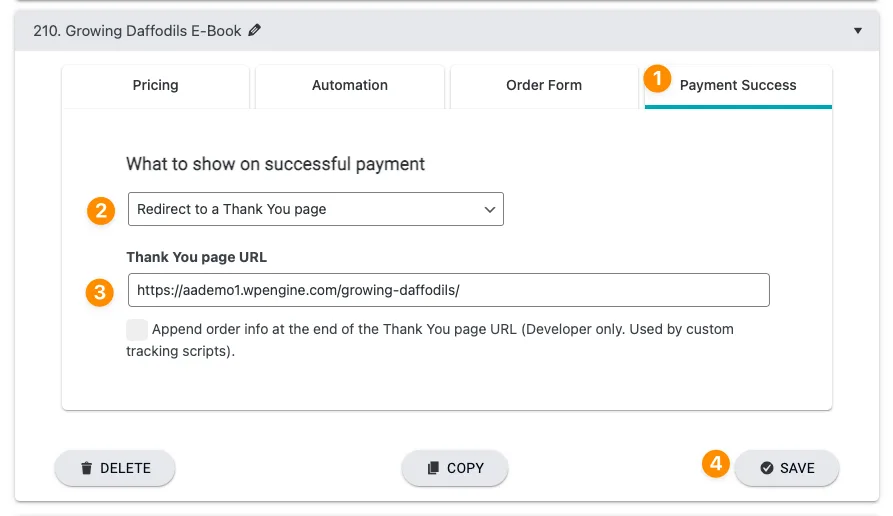
Task: Click orange step 3 badge
Action: (x=100, y=292)
